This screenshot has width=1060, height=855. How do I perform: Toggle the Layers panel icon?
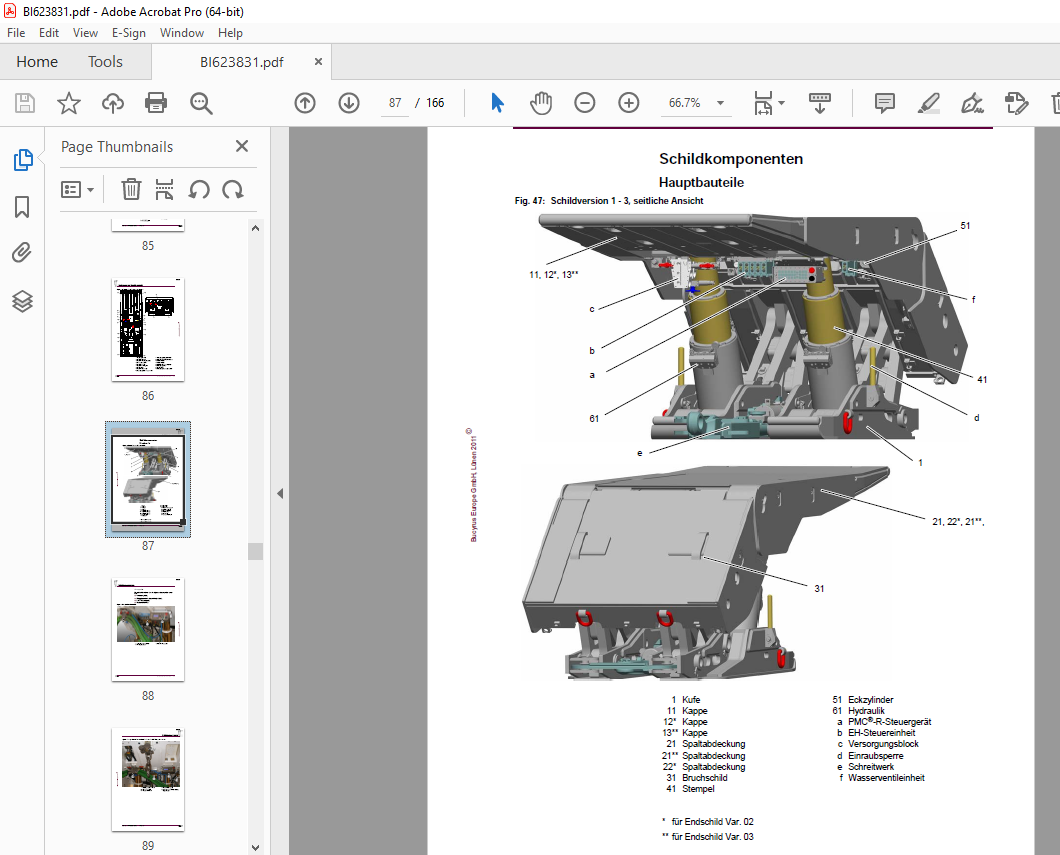point(22,301)
